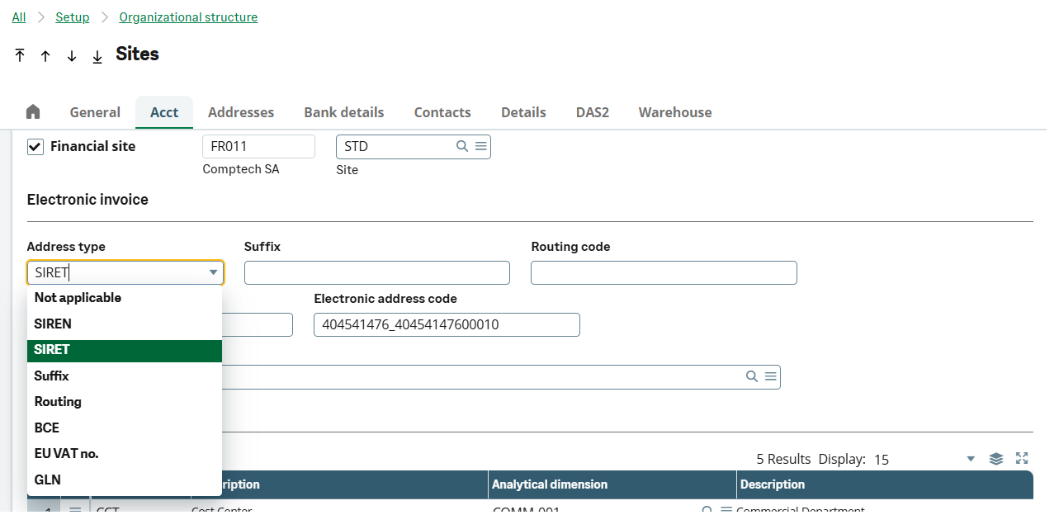Choose EU VAT no. option
Image resolution: width=1047 pixels, height=513 pixels.
tap(124, 454)
